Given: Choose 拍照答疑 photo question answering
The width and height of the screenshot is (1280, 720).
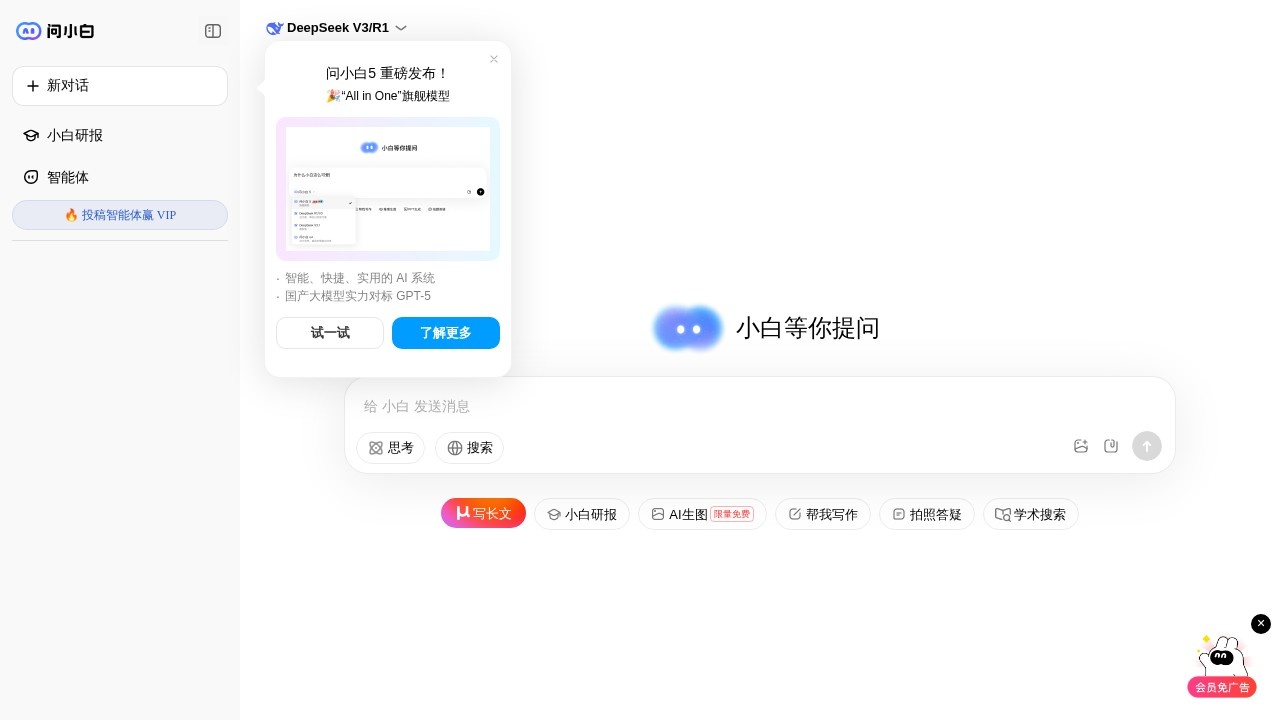Looking at the screenshot, I should [927, 514].
